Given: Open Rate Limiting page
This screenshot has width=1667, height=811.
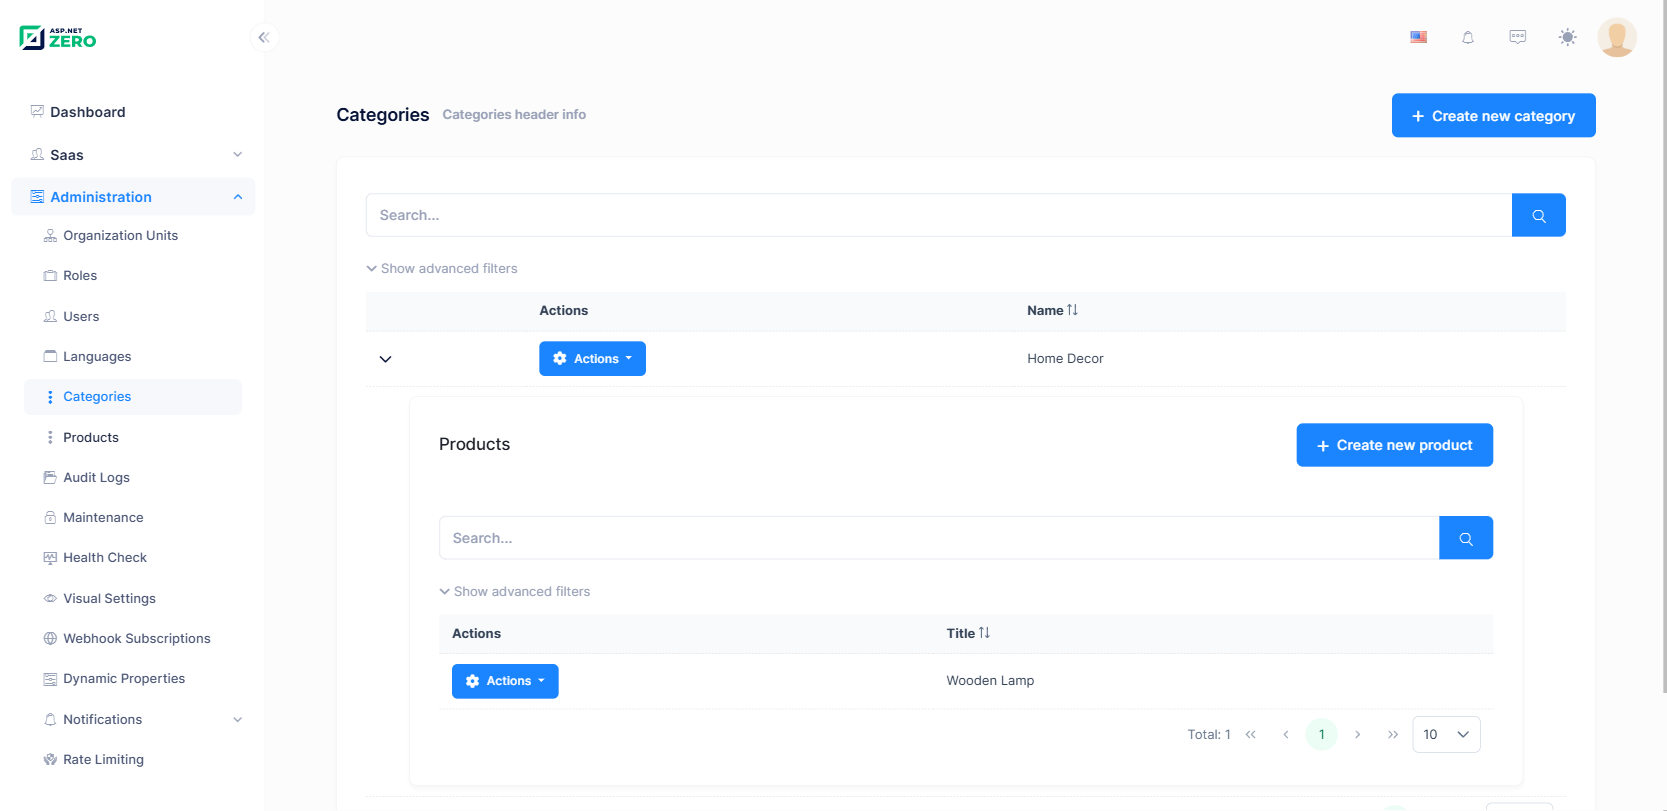Looking at the screenshot, I should 103,760.
